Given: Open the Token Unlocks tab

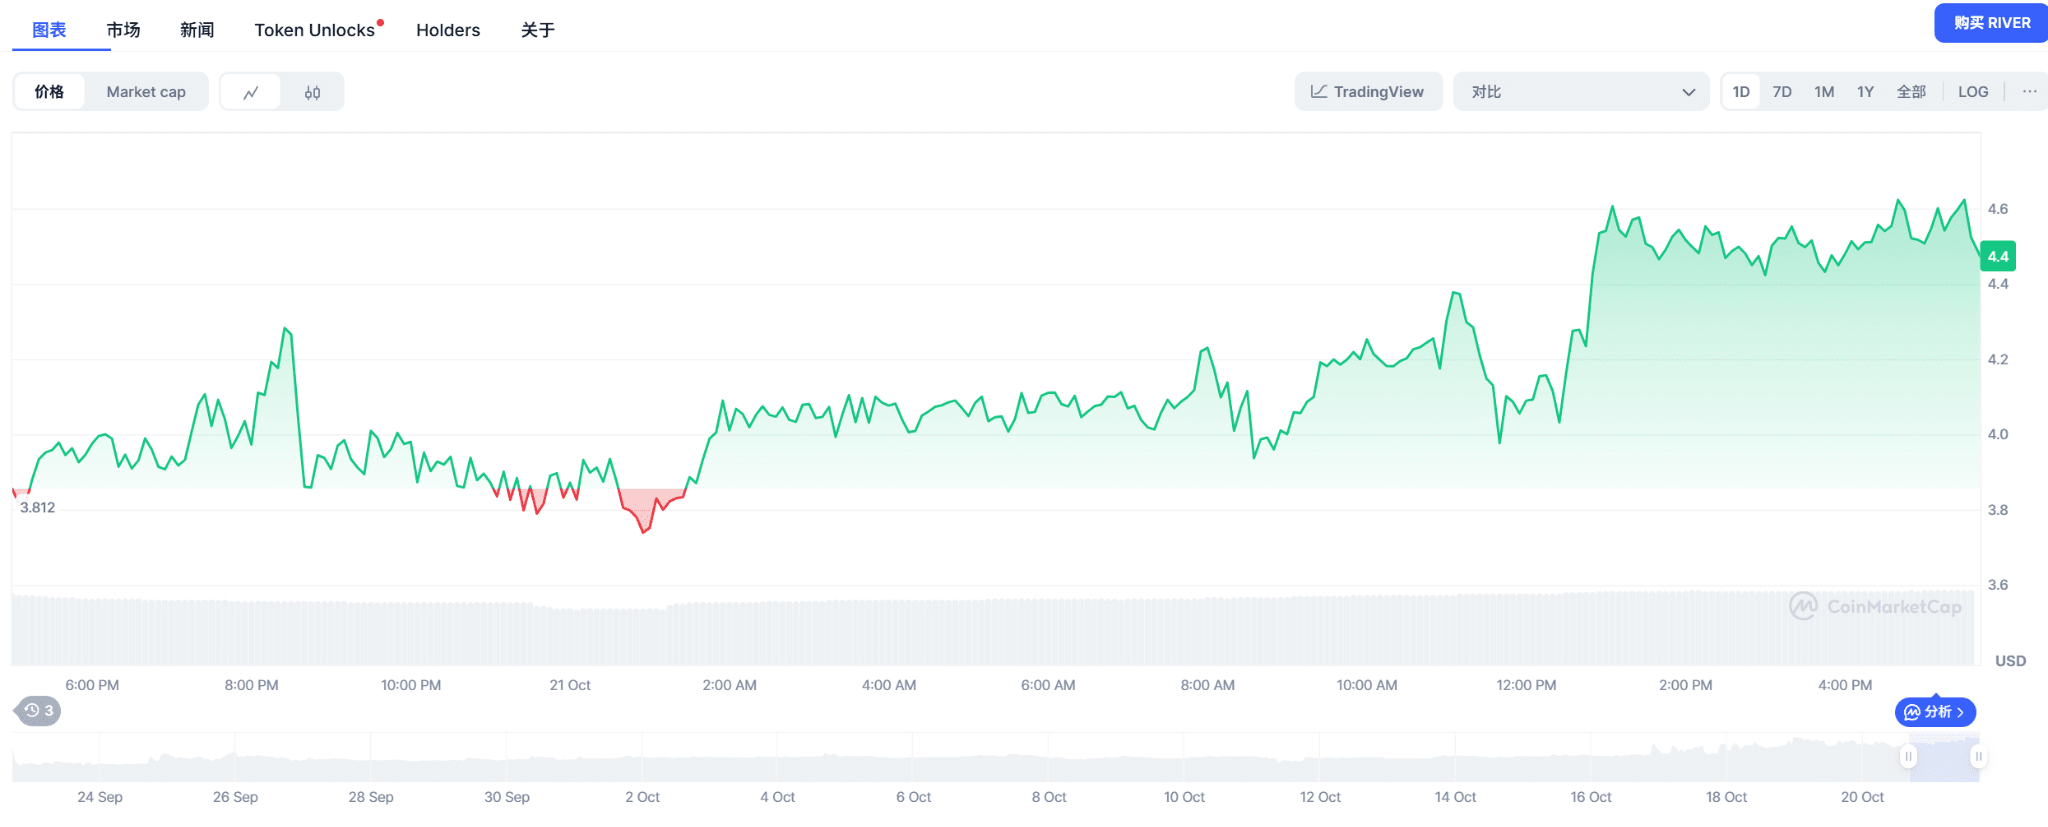Looking at the screenshot, I should point(315,30).
